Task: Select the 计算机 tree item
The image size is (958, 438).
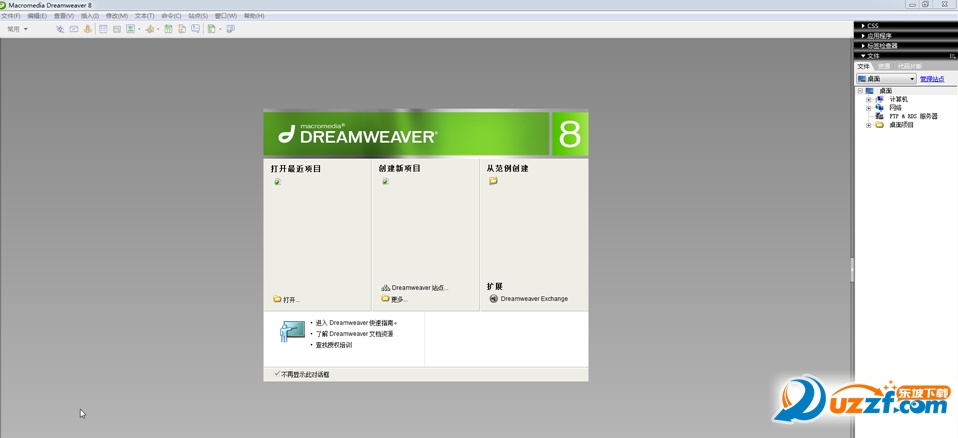Action: 898,99
